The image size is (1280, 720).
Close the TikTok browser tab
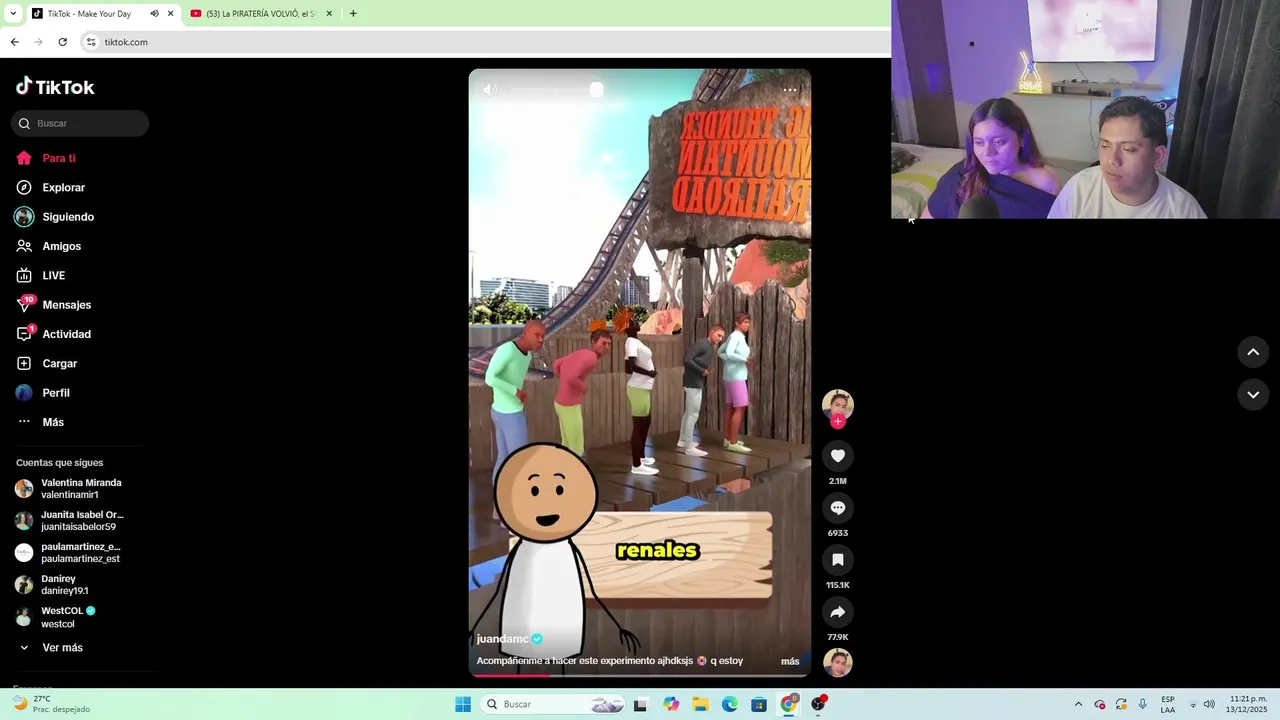[170, 14]
